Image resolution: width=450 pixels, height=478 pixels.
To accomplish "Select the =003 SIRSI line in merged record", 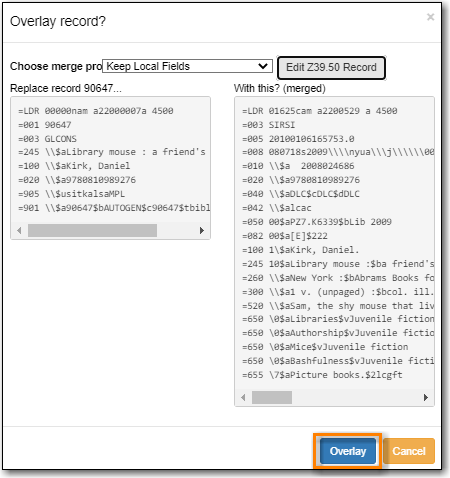I will tap(269, 125).
